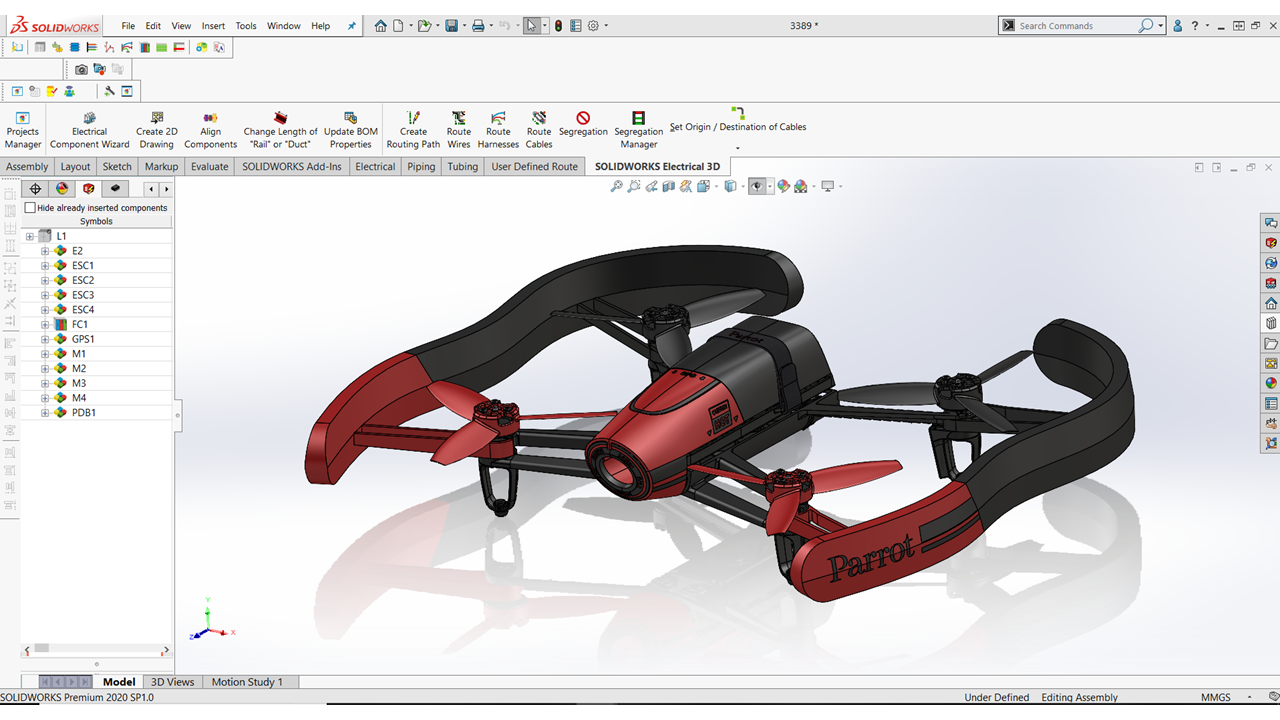Switch to the 3D Views bottom tab
Viewport: 1280px width, 720px height.
(x=173, y=682)
